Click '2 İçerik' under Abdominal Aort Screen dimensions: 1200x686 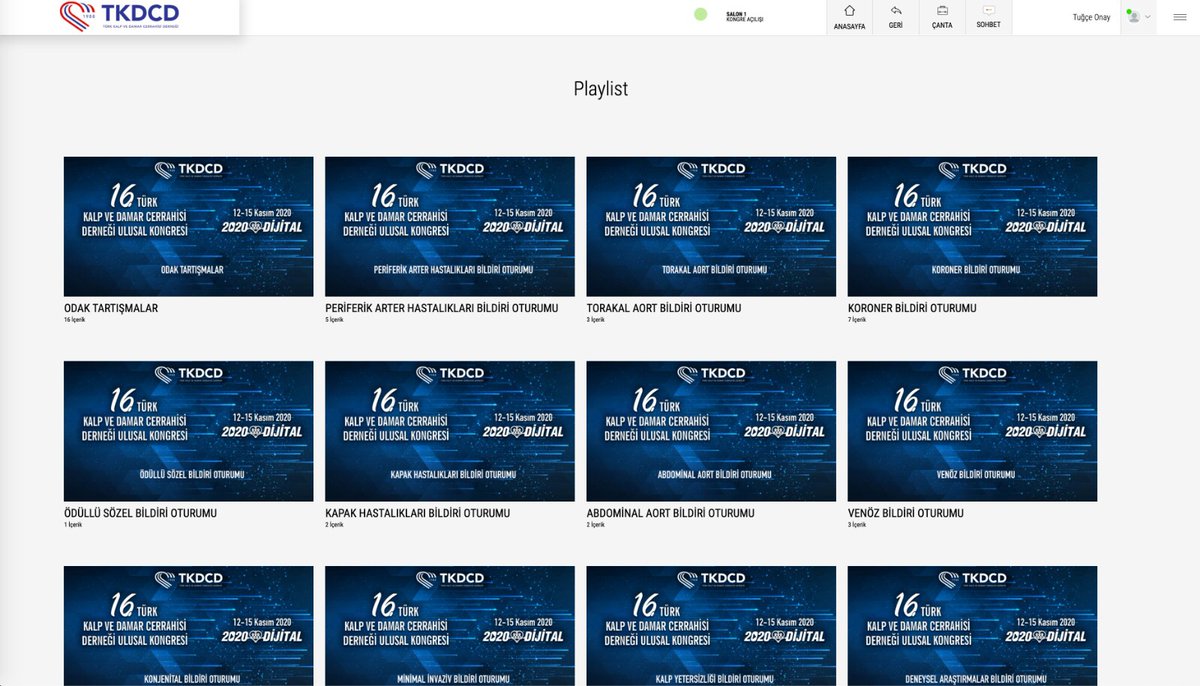(596, 524)
